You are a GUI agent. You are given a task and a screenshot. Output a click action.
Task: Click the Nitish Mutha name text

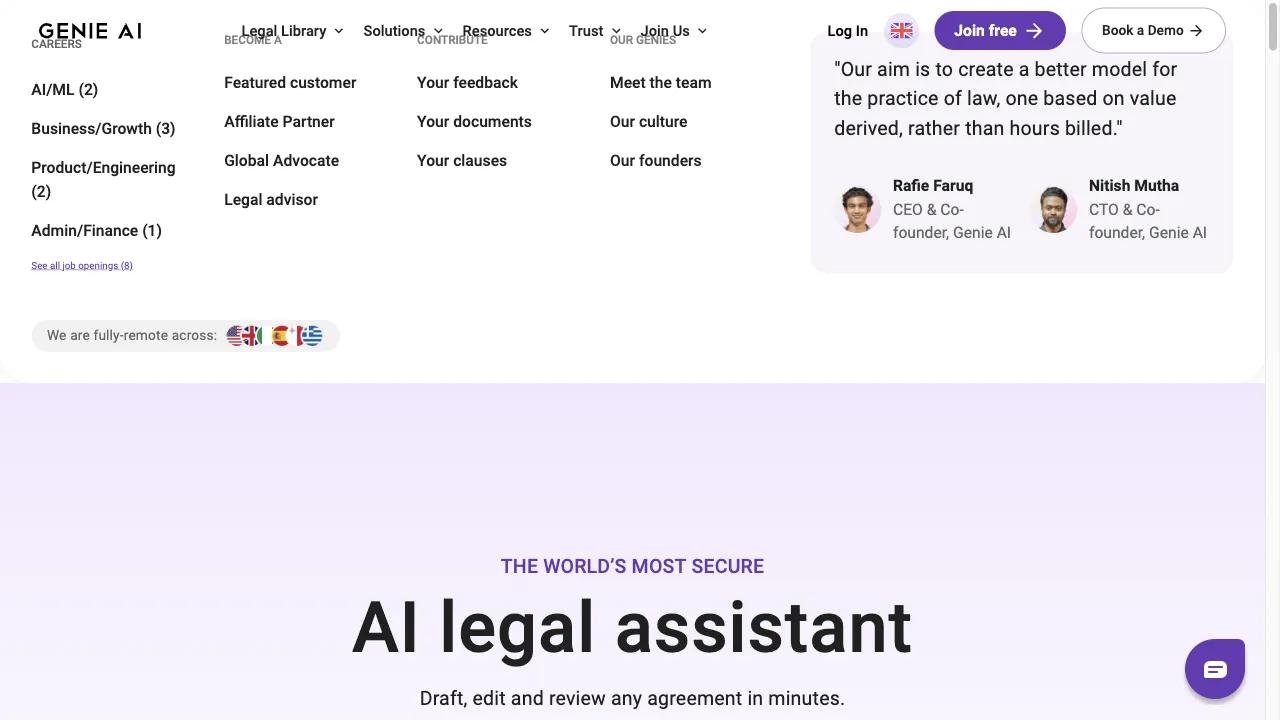[x=1134, y=186]
